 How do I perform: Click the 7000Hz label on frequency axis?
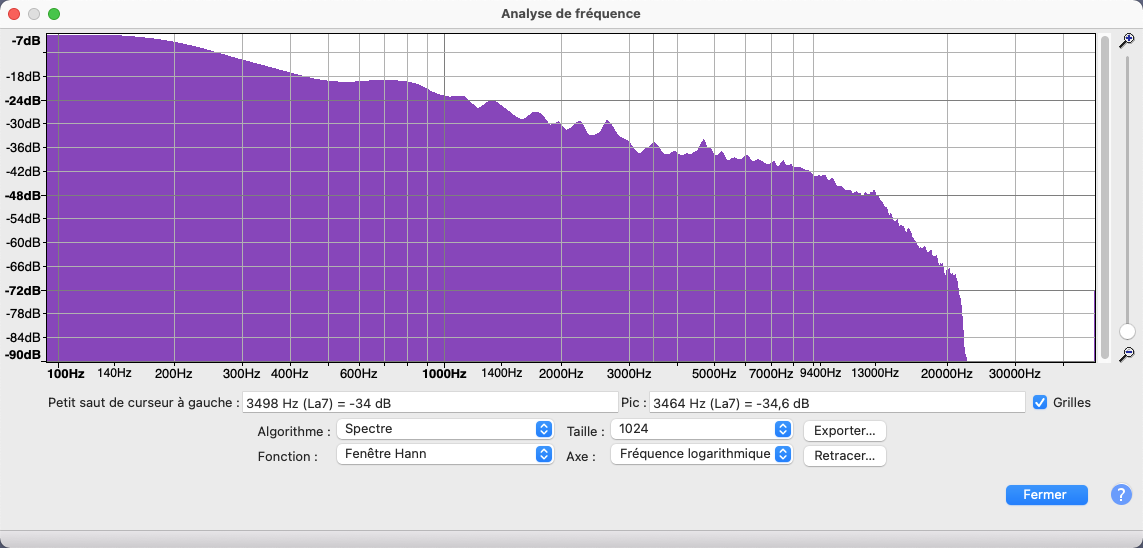(x=771, y=374)
